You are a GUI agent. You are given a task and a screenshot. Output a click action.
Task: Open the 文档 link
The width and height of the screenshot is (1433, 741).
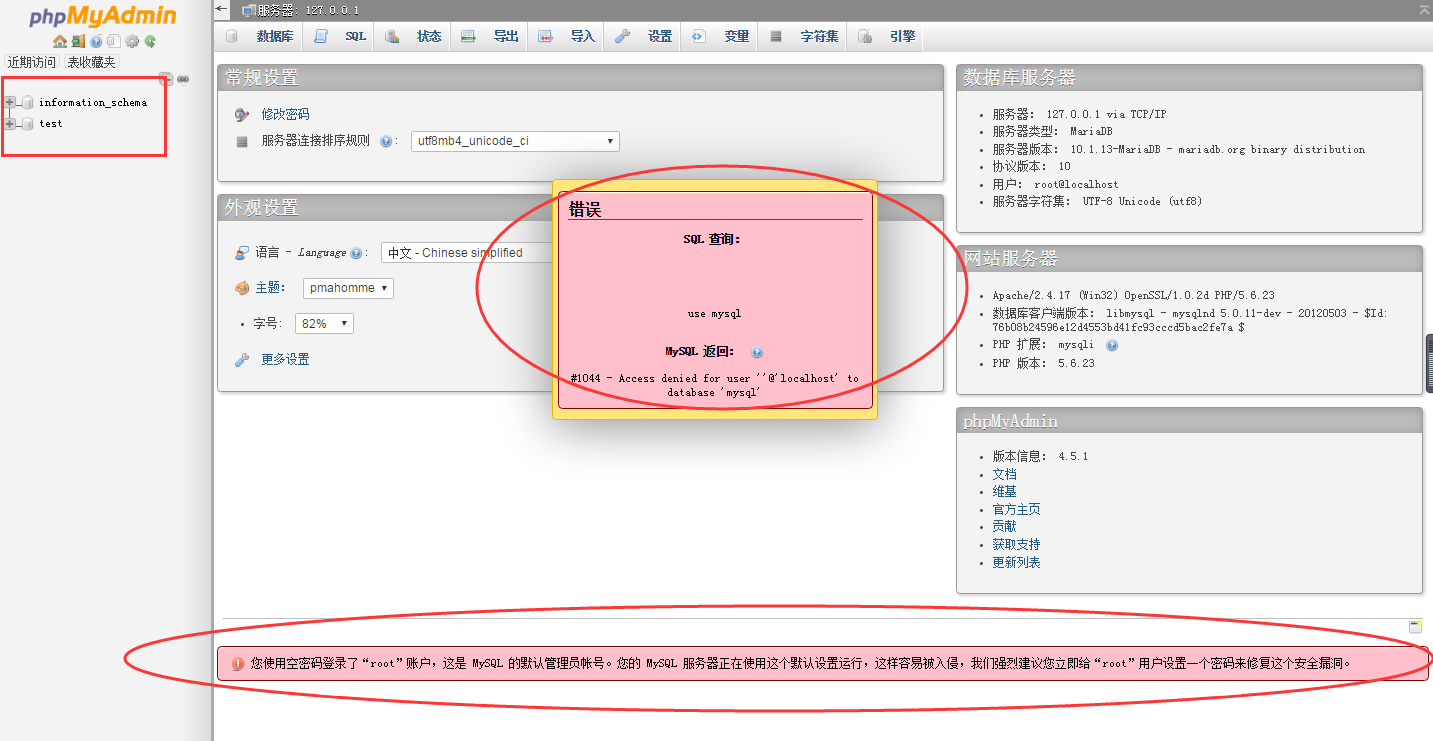pyautogui.click(x=1004, y=474)
